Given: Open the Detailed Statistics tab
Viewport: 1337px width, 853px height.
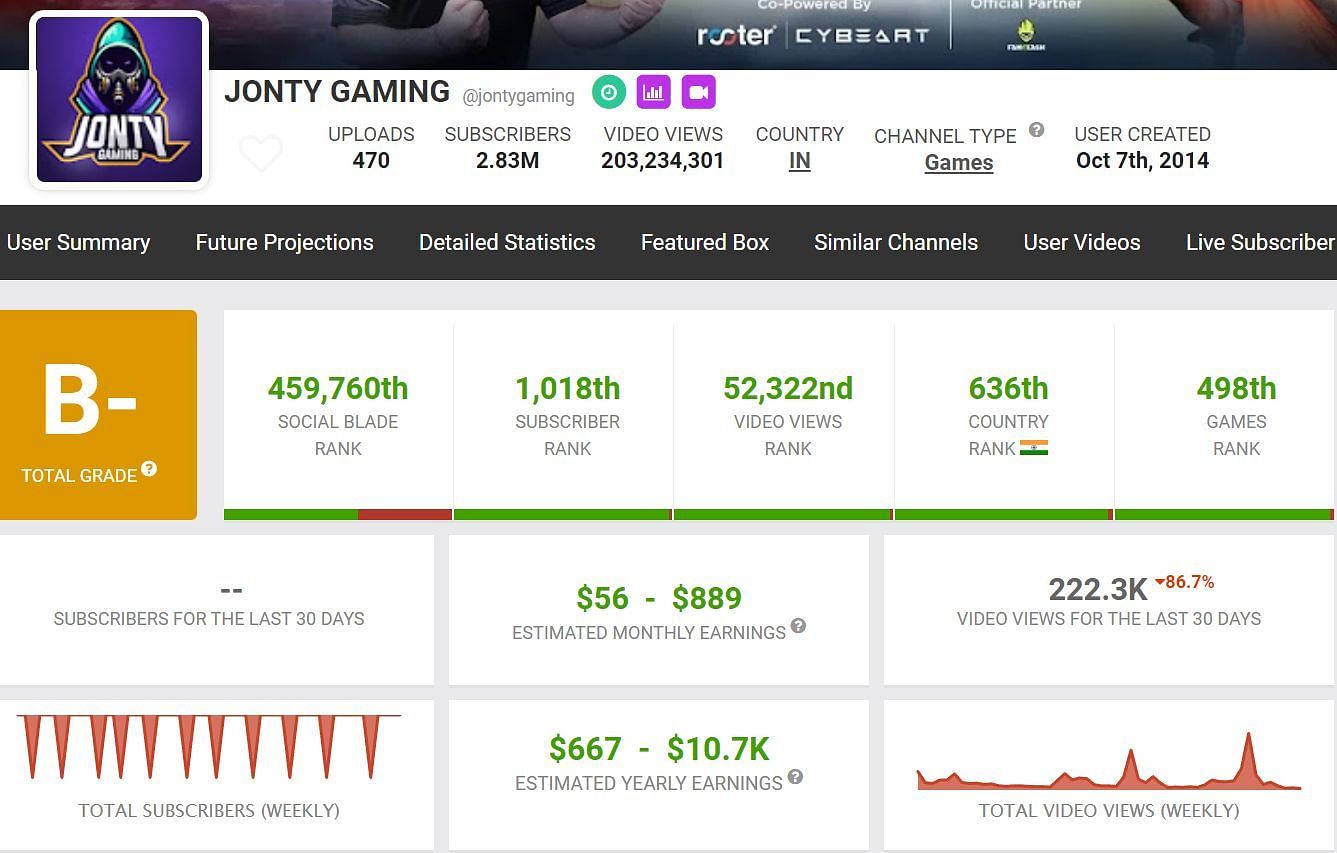Looking at the screenshot, I should coord(507,242).
